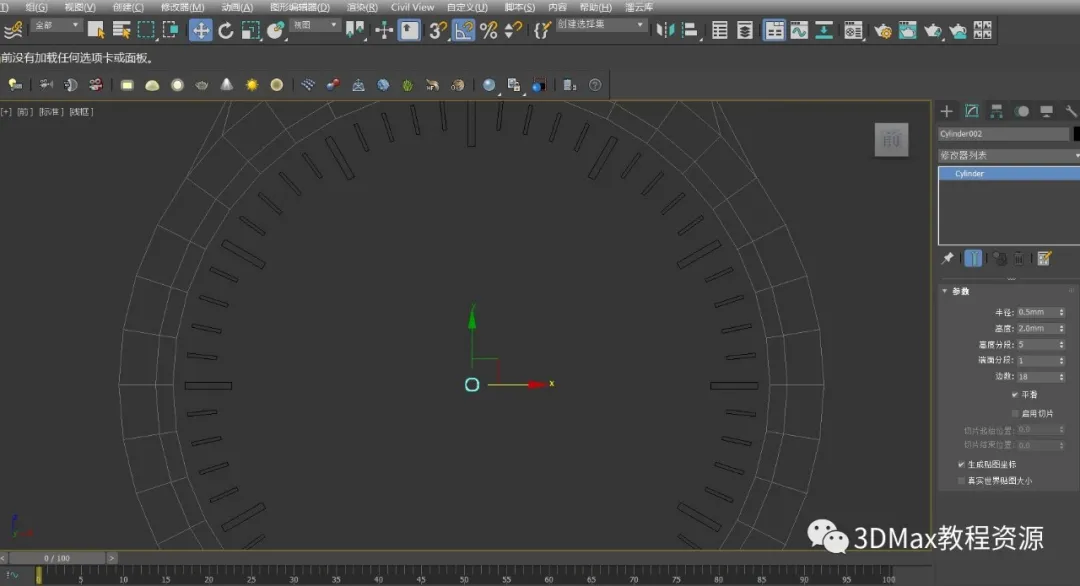This screenshot has width=1080, height=586.
Task: Open the named selection sets dropdown
Action: tap(601, 25)
